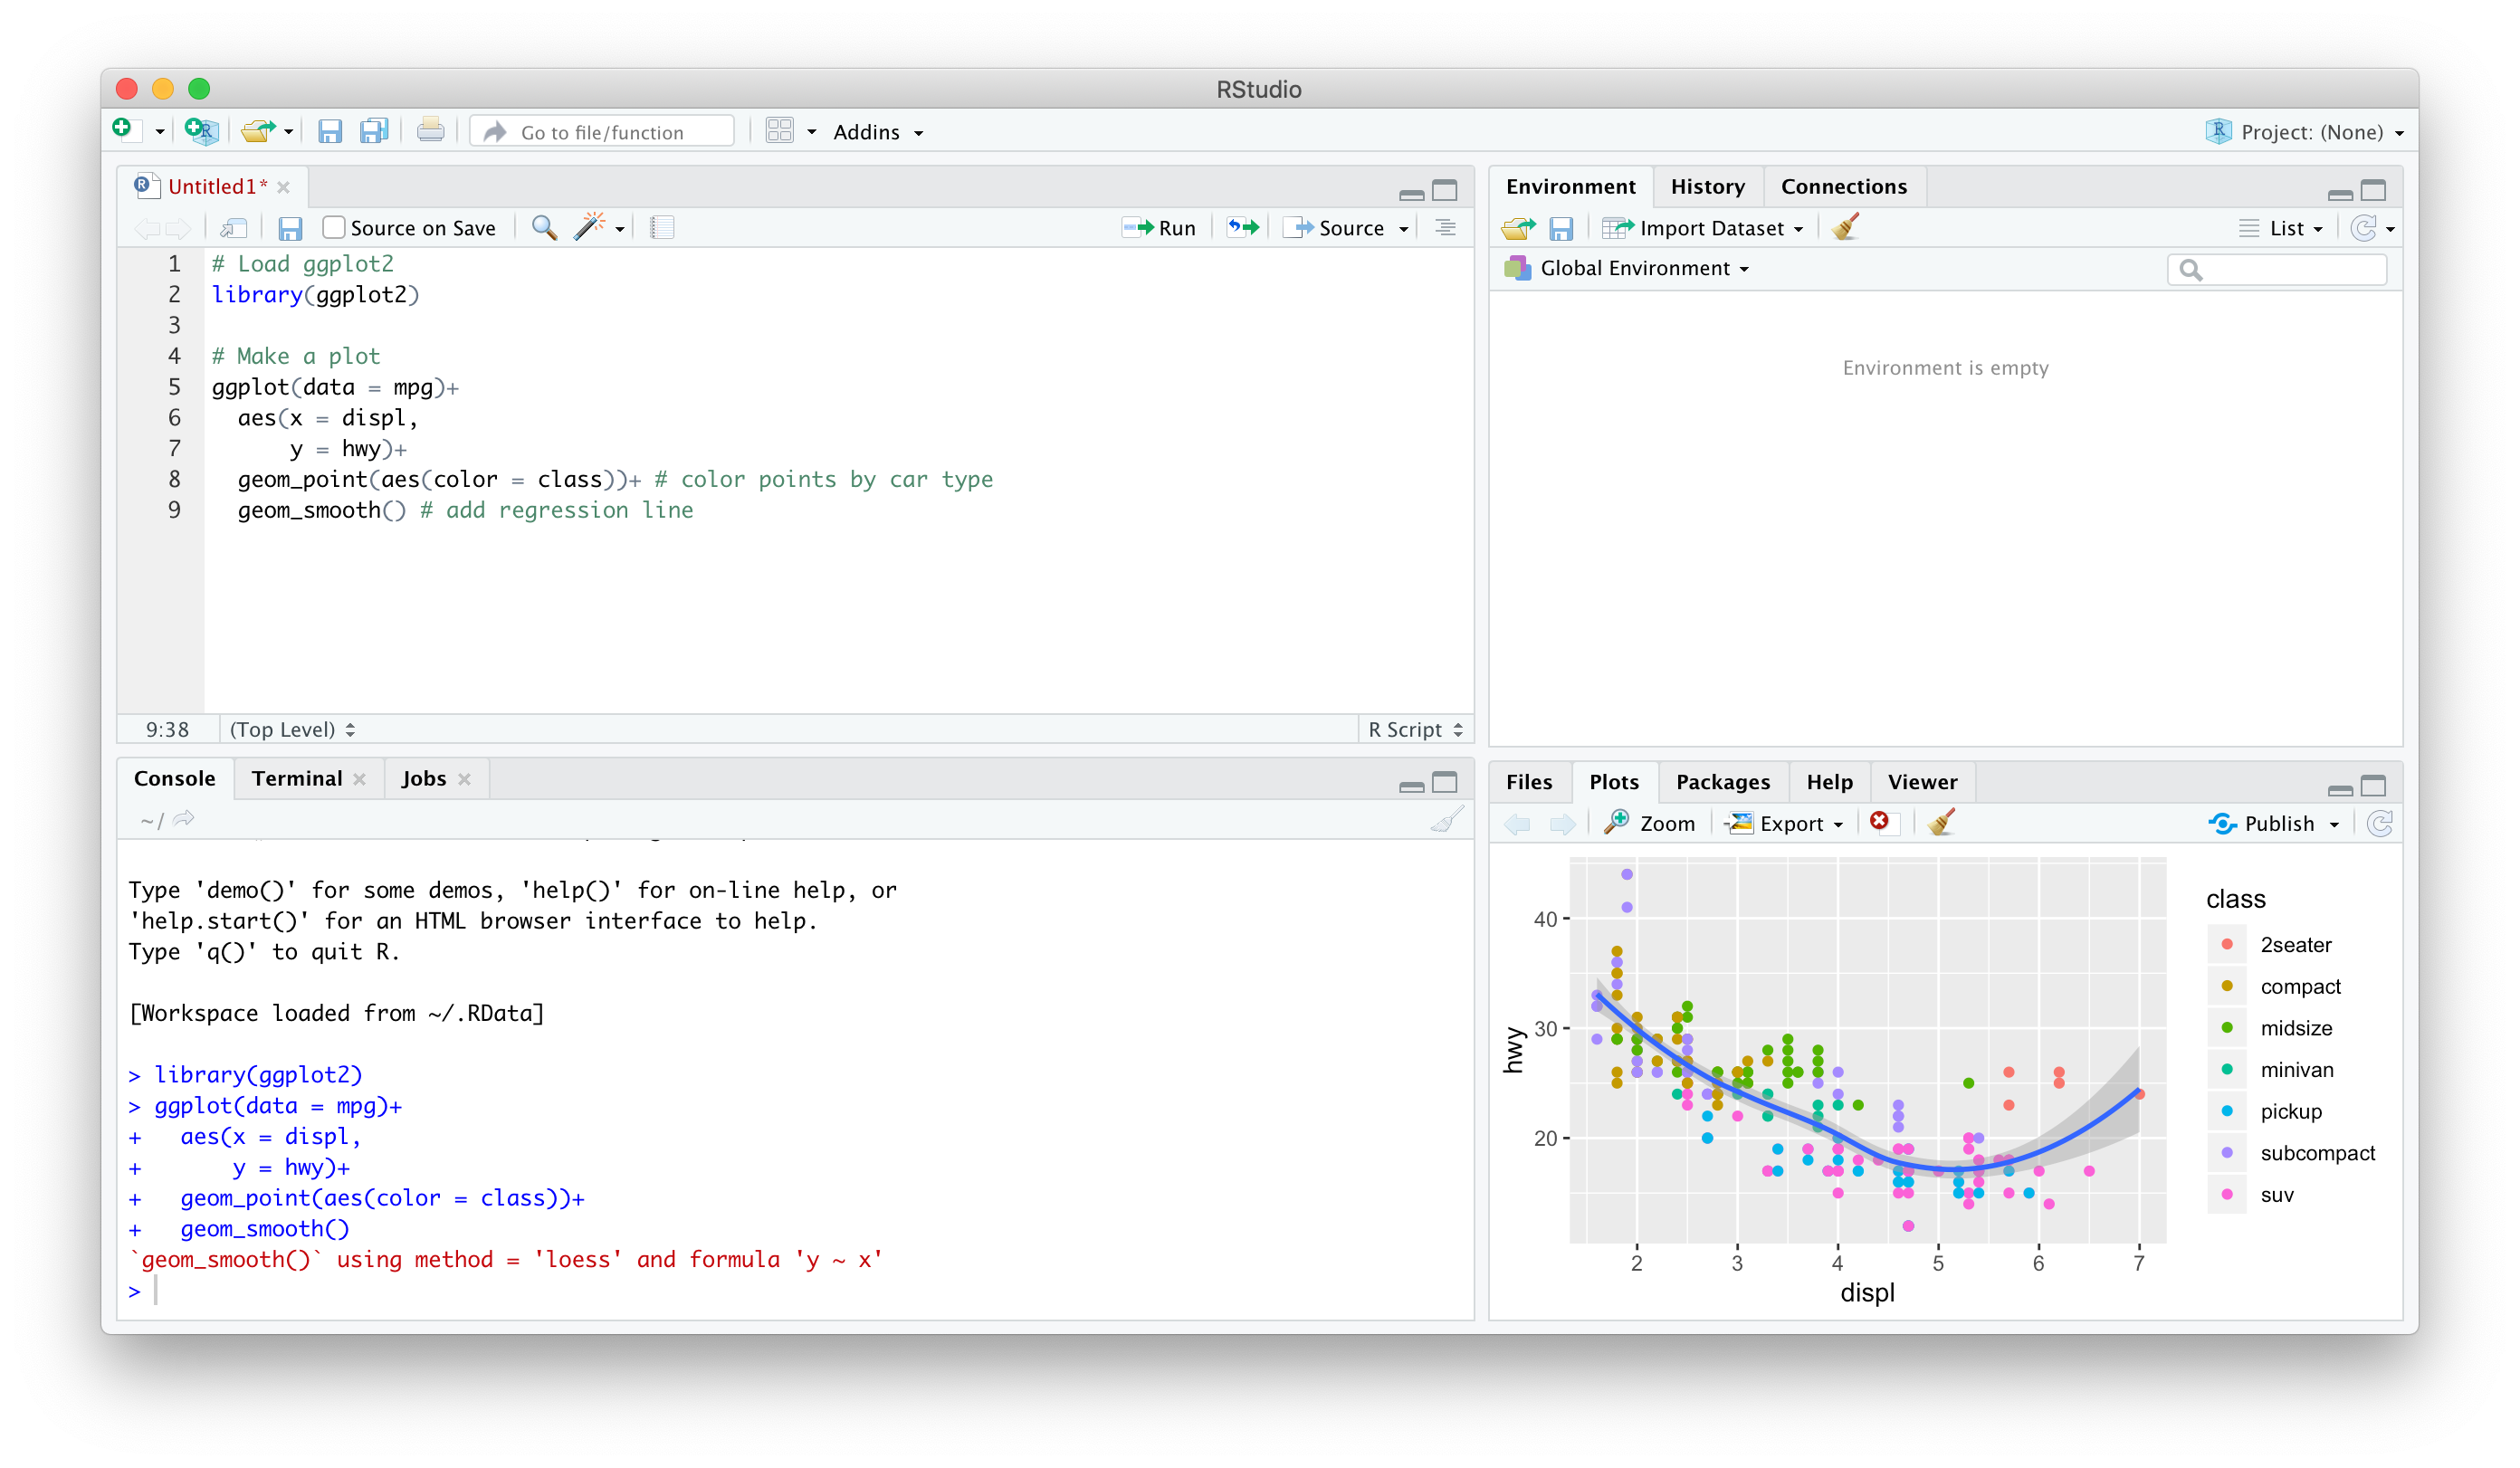The width and height of the screenshot is (2520, 1468).
Task: Click the print current file icon
Action: click(x=430, y=131)
